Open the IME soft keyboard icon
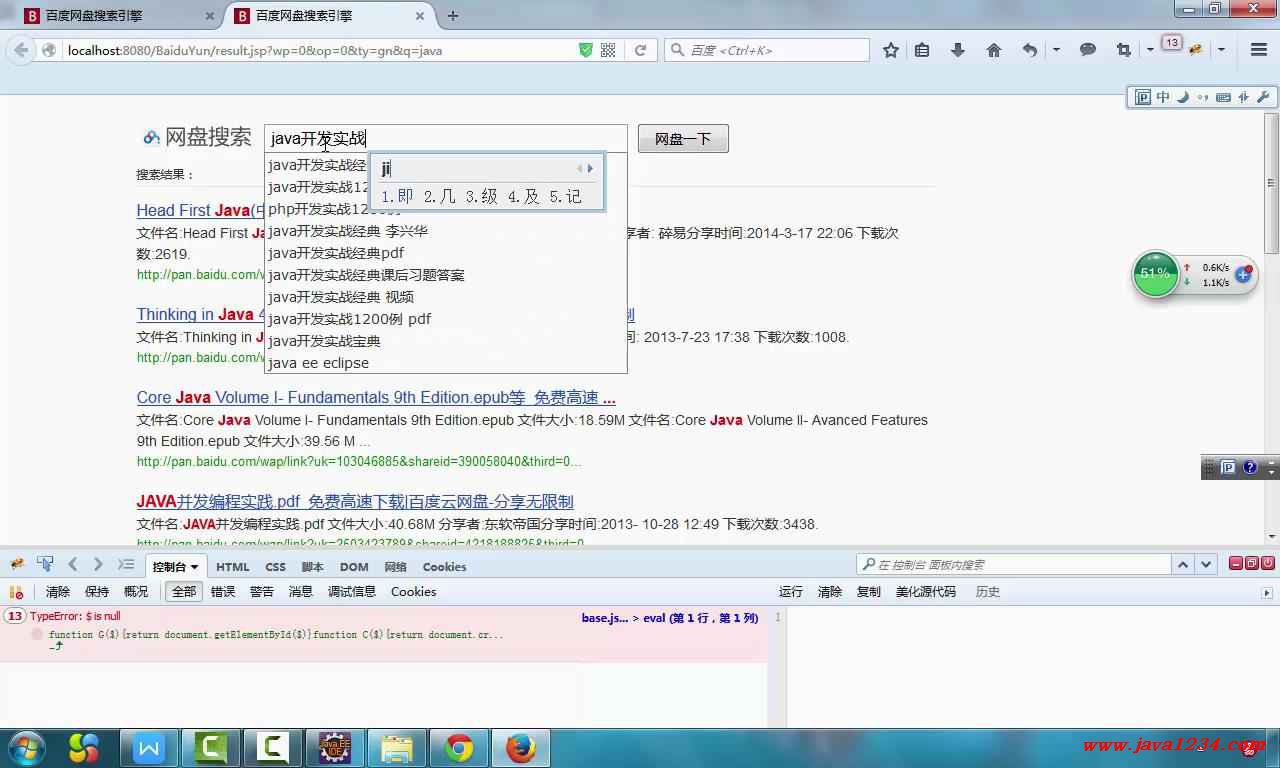 1223,97
